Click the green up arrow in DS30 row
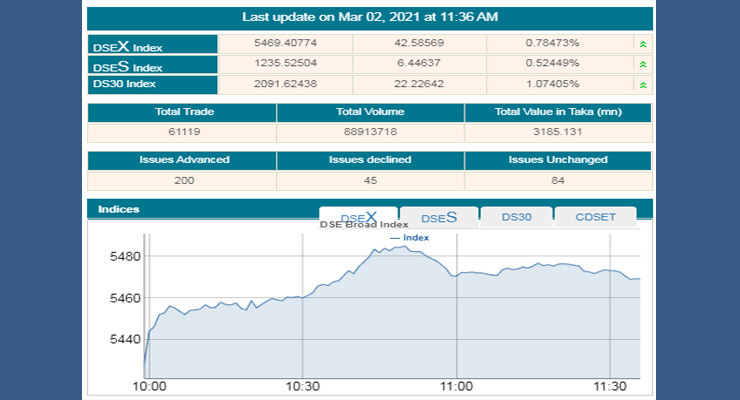Image resolution: width=740 pixels, height=400 pixels. tap(642, 85)
